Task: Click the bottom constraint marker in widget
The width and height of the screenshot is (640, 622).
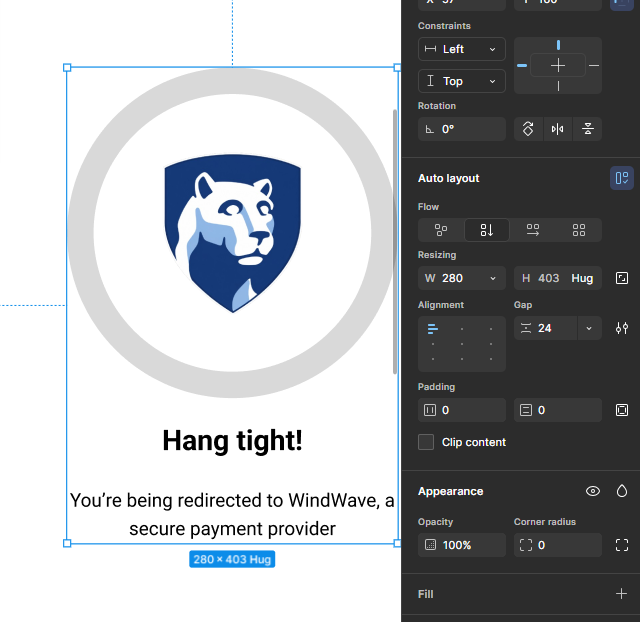Action: coord(558,86)
